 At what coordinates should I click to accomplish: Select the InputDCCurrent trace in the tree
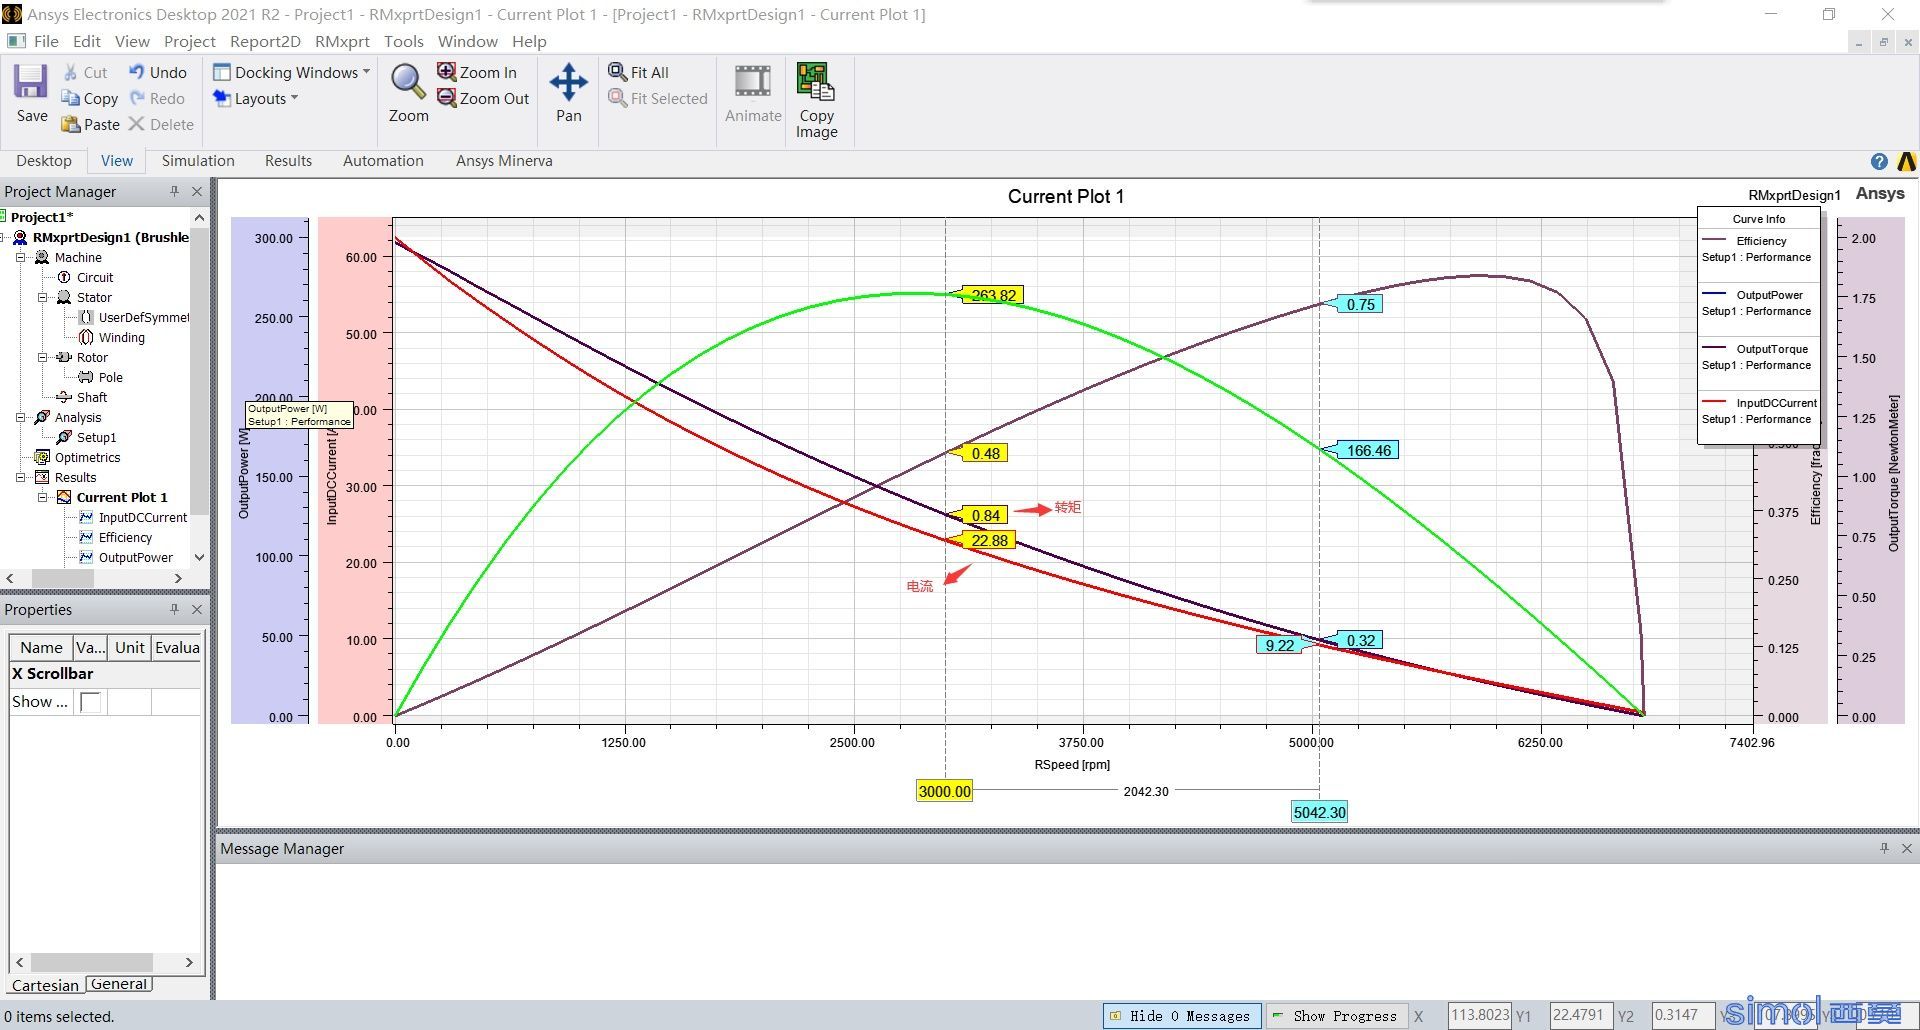pos(142,517)
